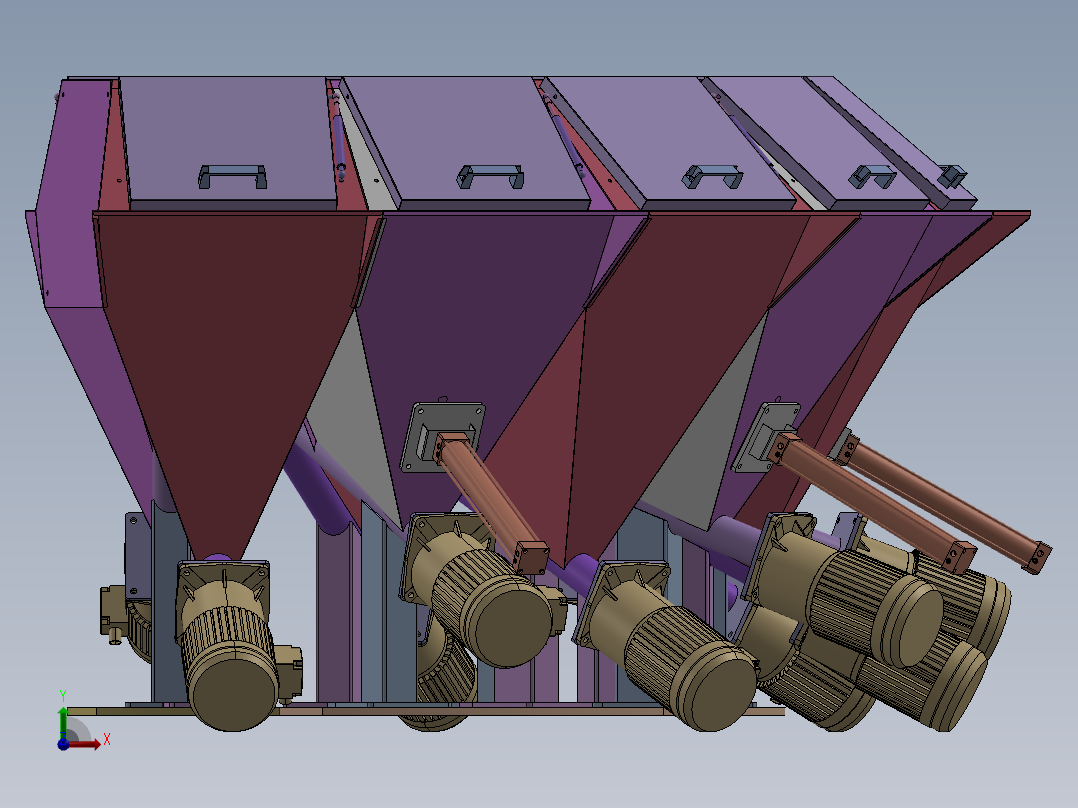
Task: Click the blue Z origin ball of the triad
Action: click(x=63, y=744)
